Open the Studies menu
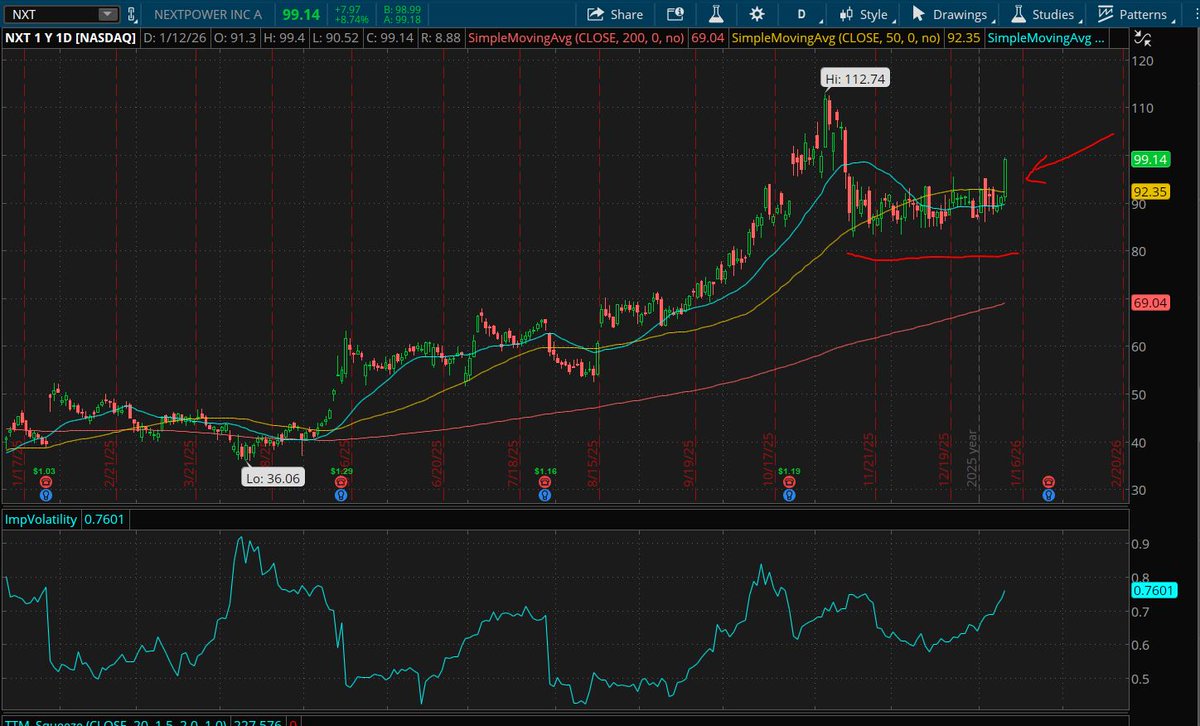The width and height of the screenshot is (1200, 726). point(1045,14)
